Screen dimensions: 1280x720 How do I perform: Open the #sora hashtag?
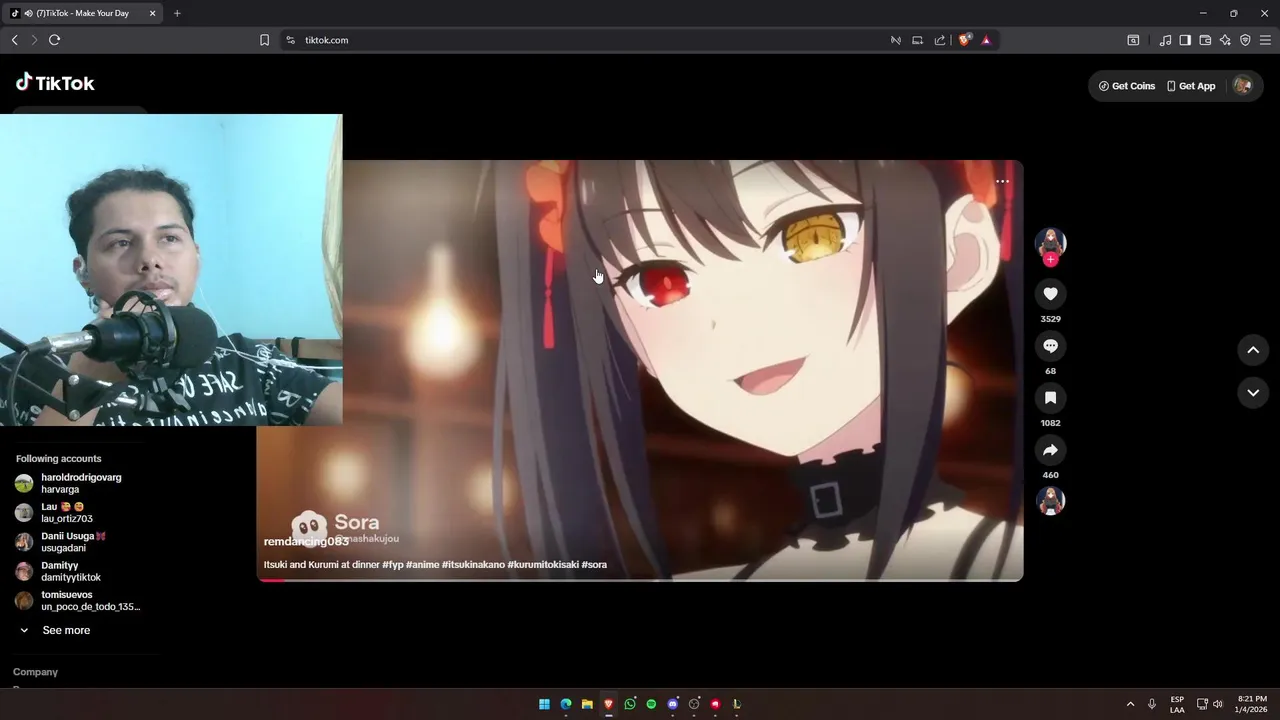click(594, 565)
